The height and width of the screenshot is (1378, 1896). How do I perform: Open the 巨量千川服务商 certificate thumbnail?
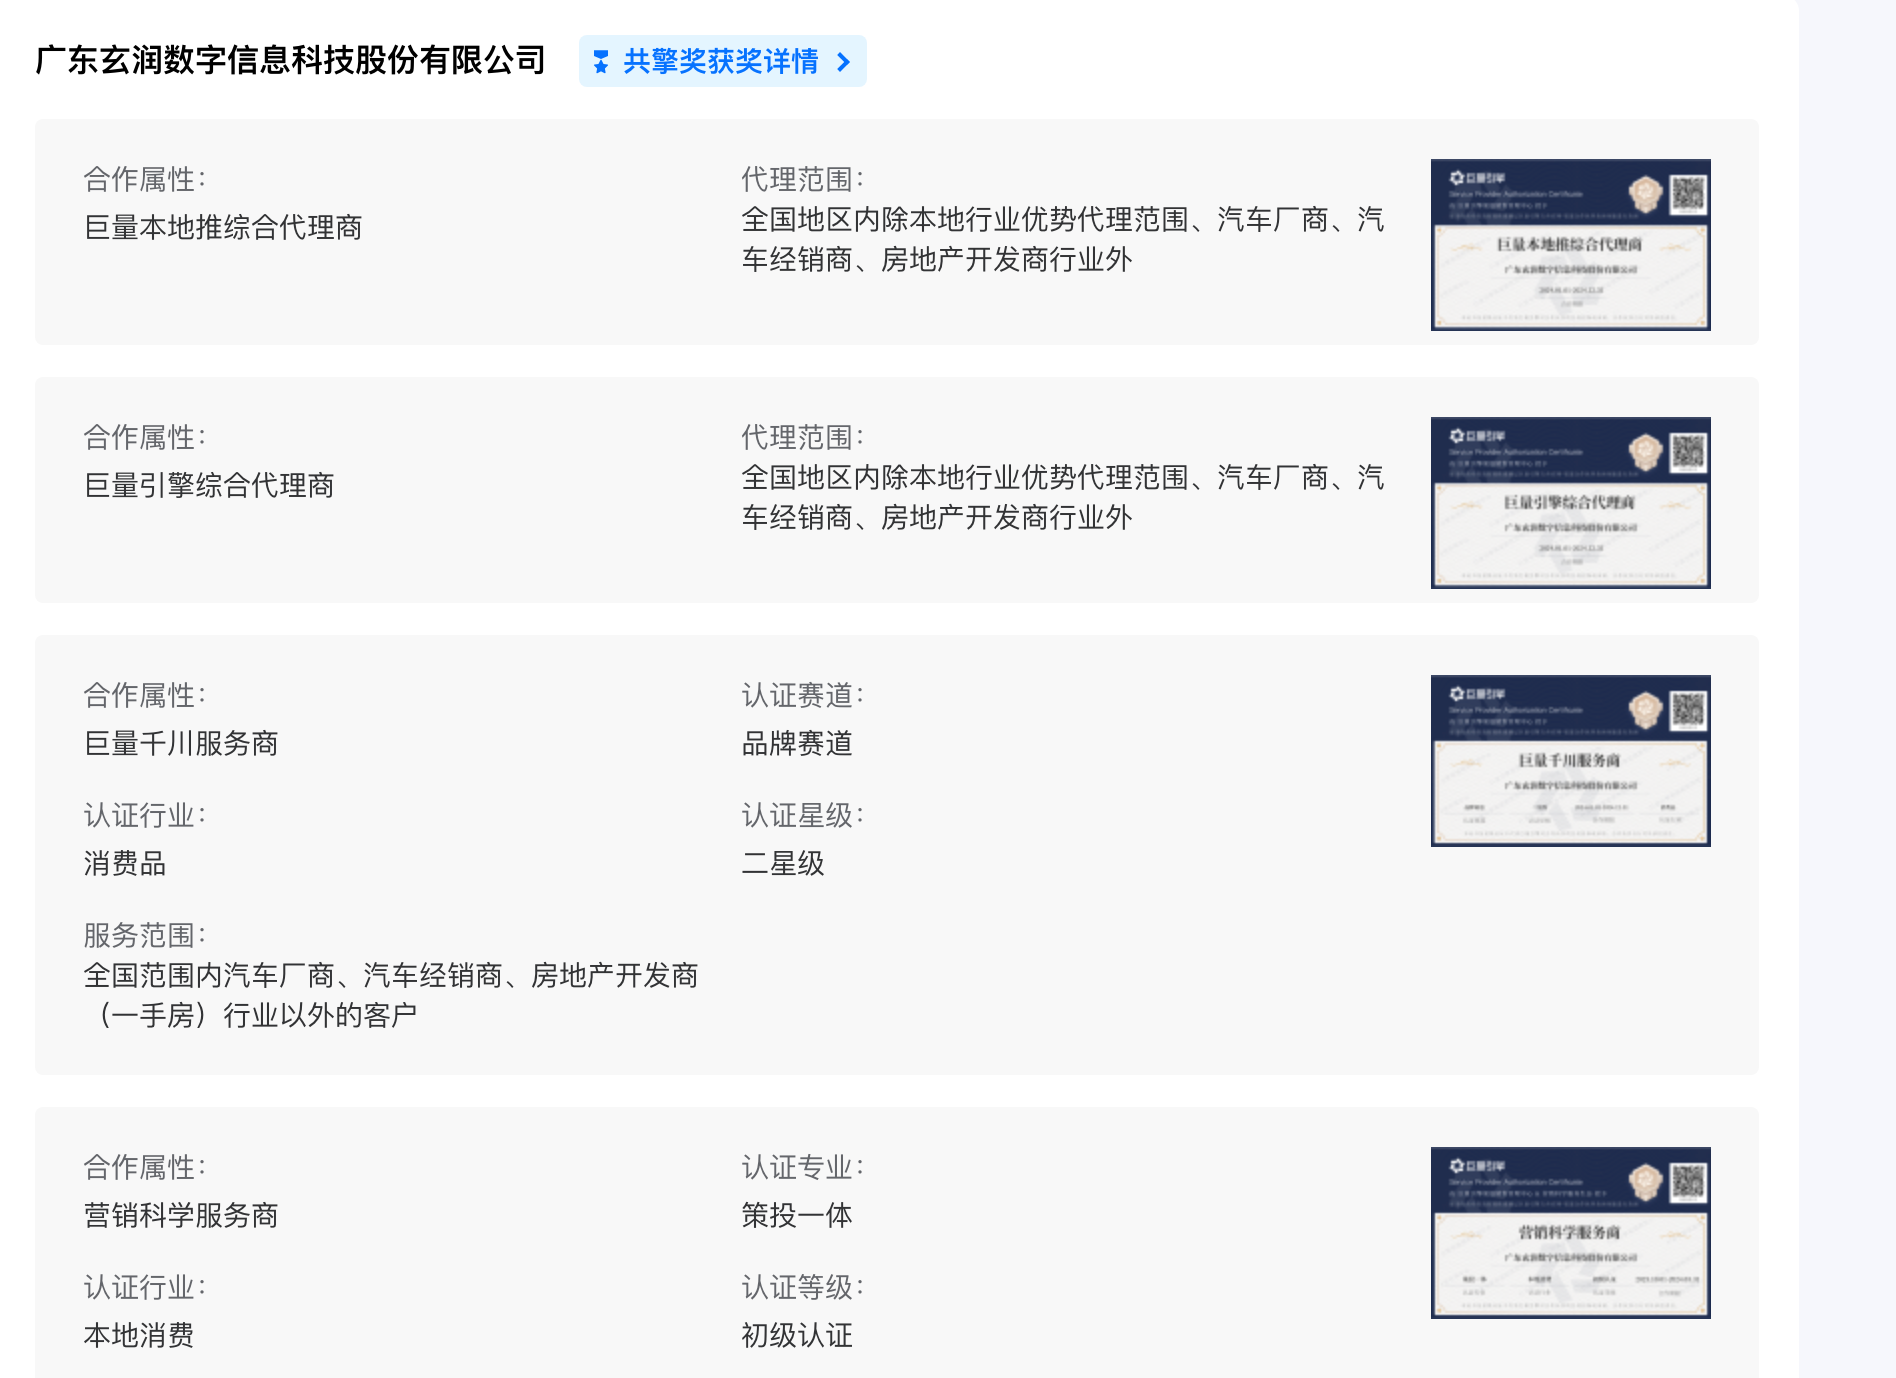pyautogui.click(x=1570, y=761)
